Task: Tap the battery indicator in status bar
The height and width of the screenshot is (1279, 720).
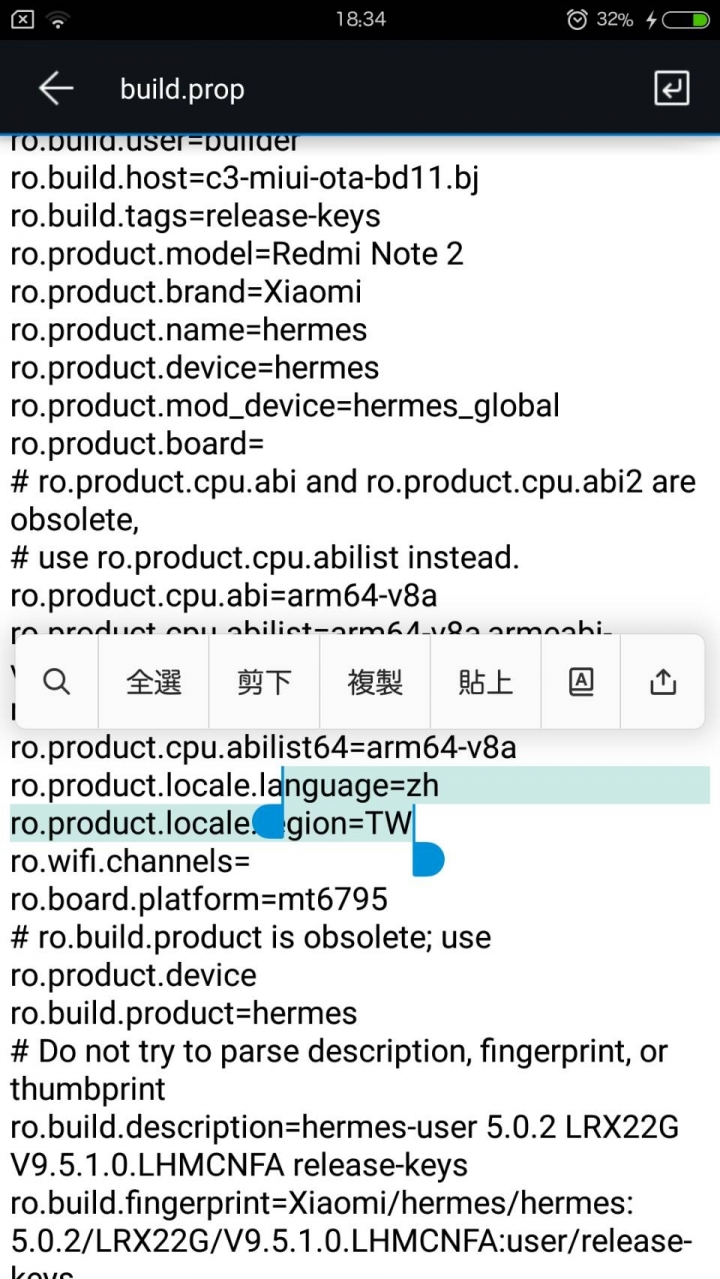Action: [685, 19]
